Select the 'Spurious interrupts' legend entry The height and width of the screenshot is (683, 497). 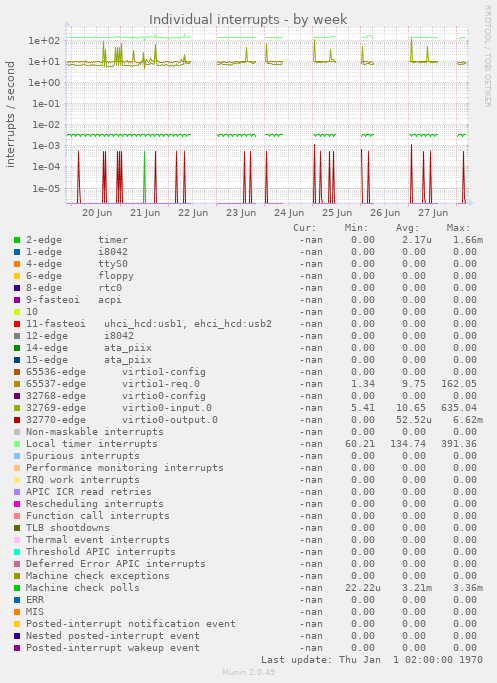pos(83,456)
